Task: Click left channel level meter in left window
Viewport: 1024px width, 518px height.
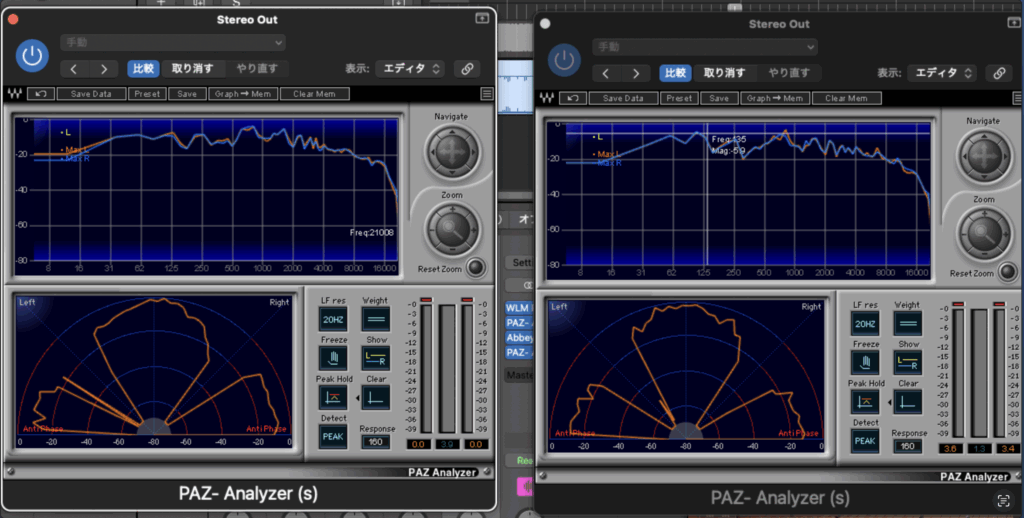Action: (426, 369)
